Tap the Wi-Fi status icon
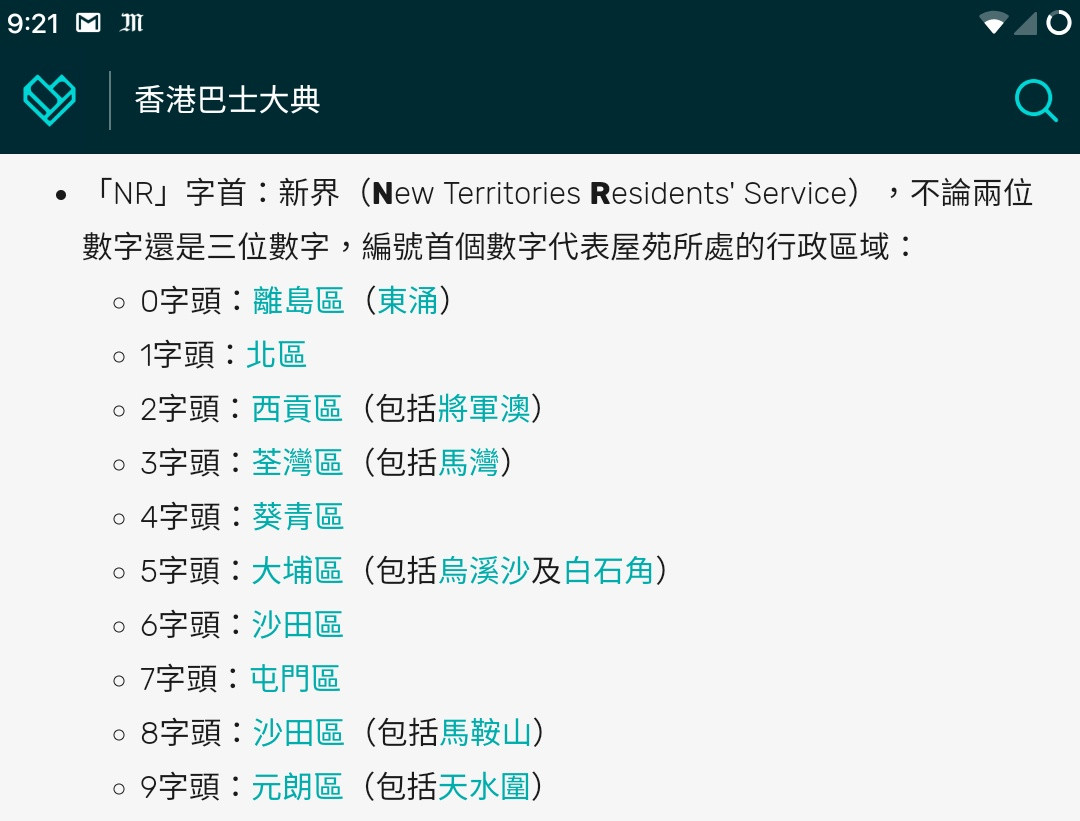Image resolution: width=1080 pixels, height=821 pixels. coord(993,23)
